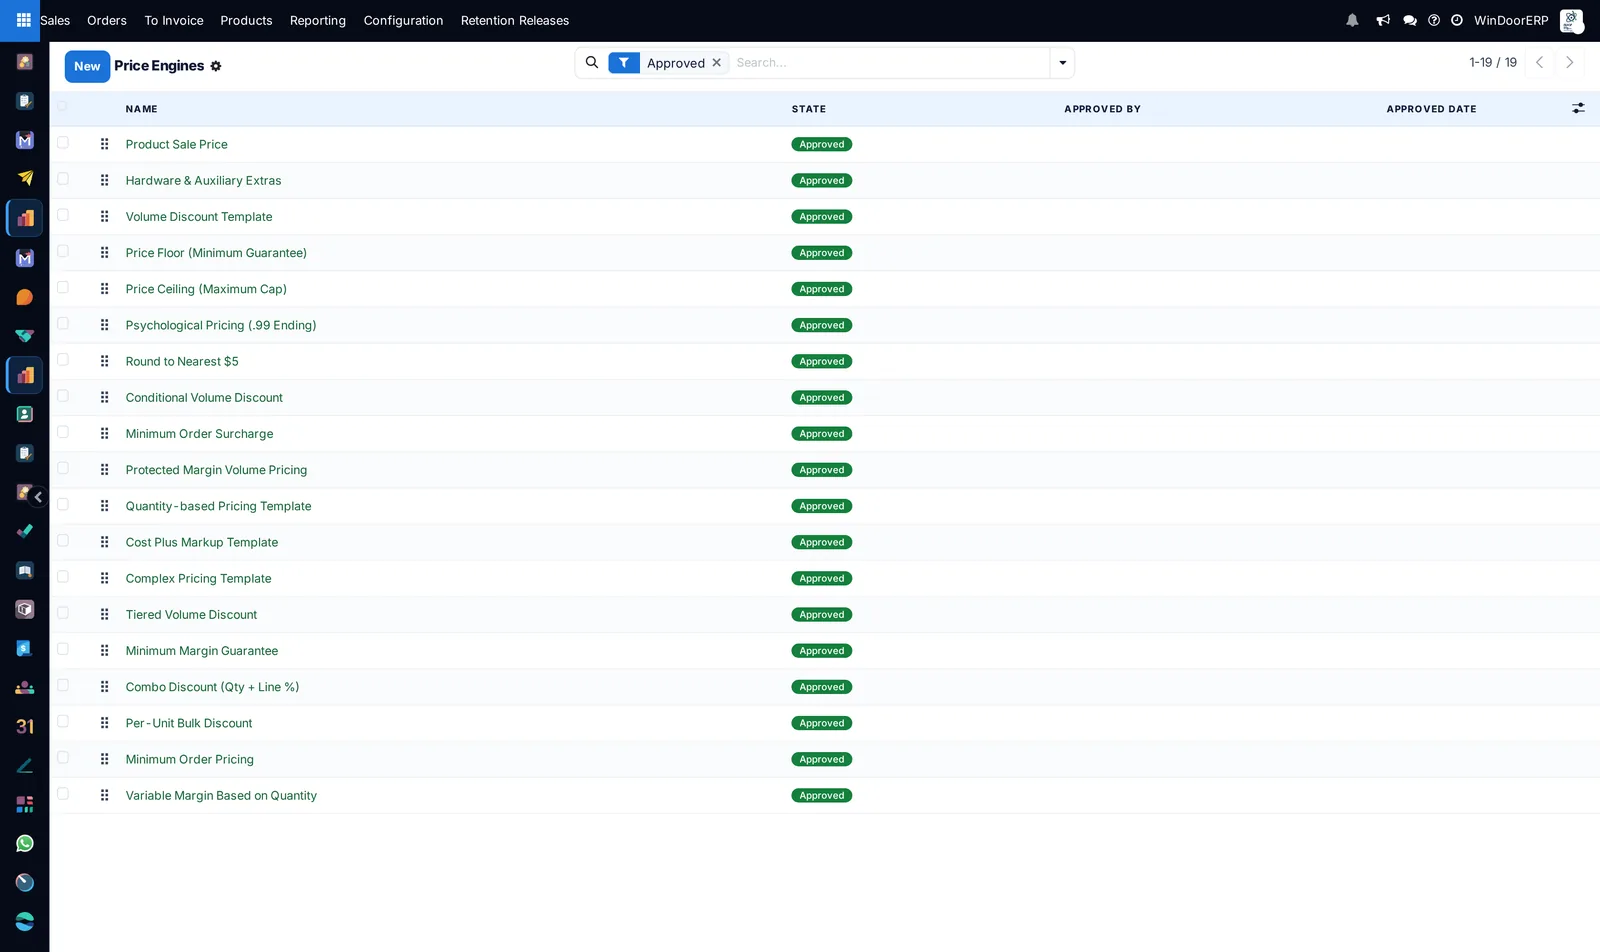Screen dimensions: 1600x952
Task: Check the Product Sale Price row
Action: point(63,143)
